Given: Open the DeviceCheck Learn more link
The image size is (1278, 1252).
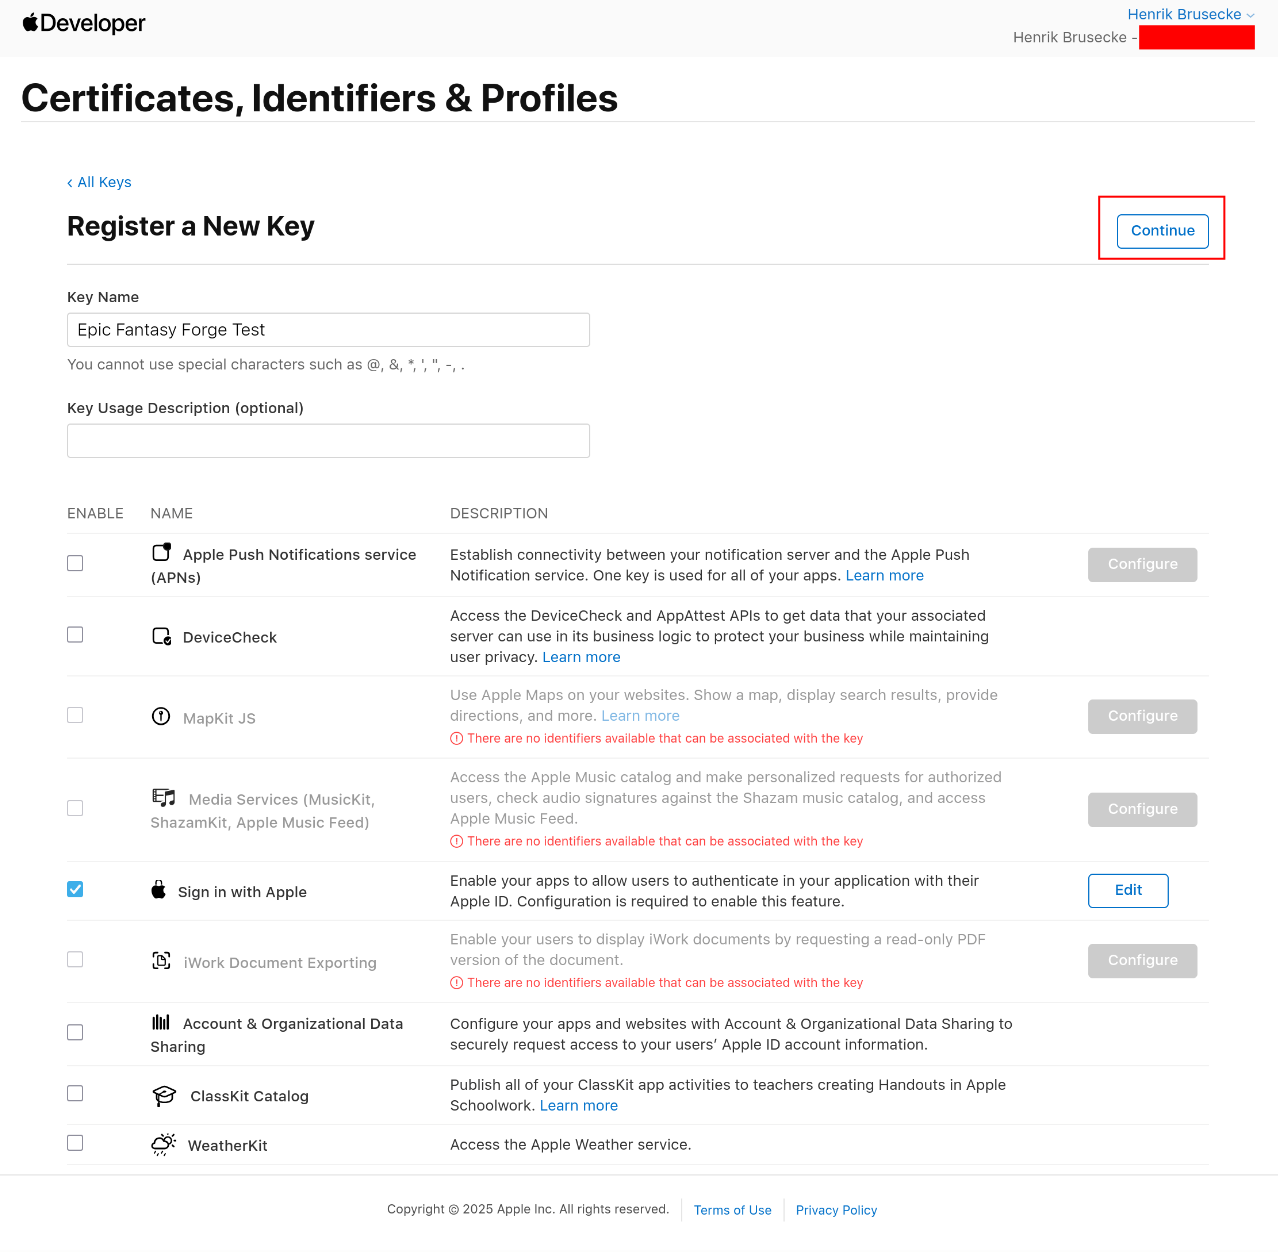Looking at the screenshot, I should (x=581, y=657).
